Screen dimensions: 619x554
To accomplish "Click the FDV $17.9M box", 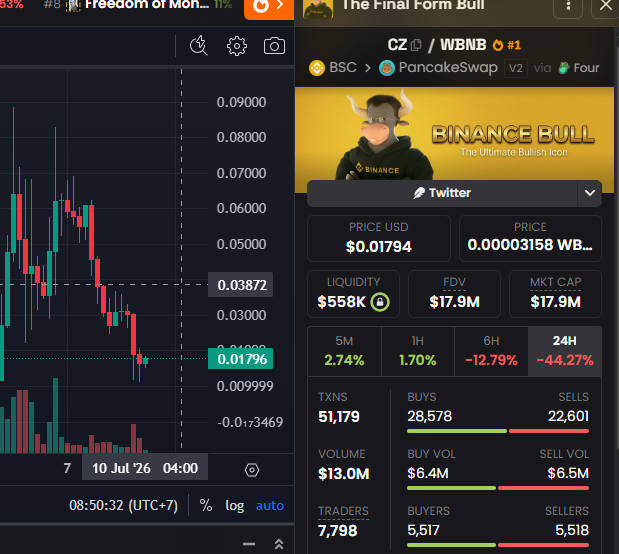I will pyautogui.click(x=454, y=294).
